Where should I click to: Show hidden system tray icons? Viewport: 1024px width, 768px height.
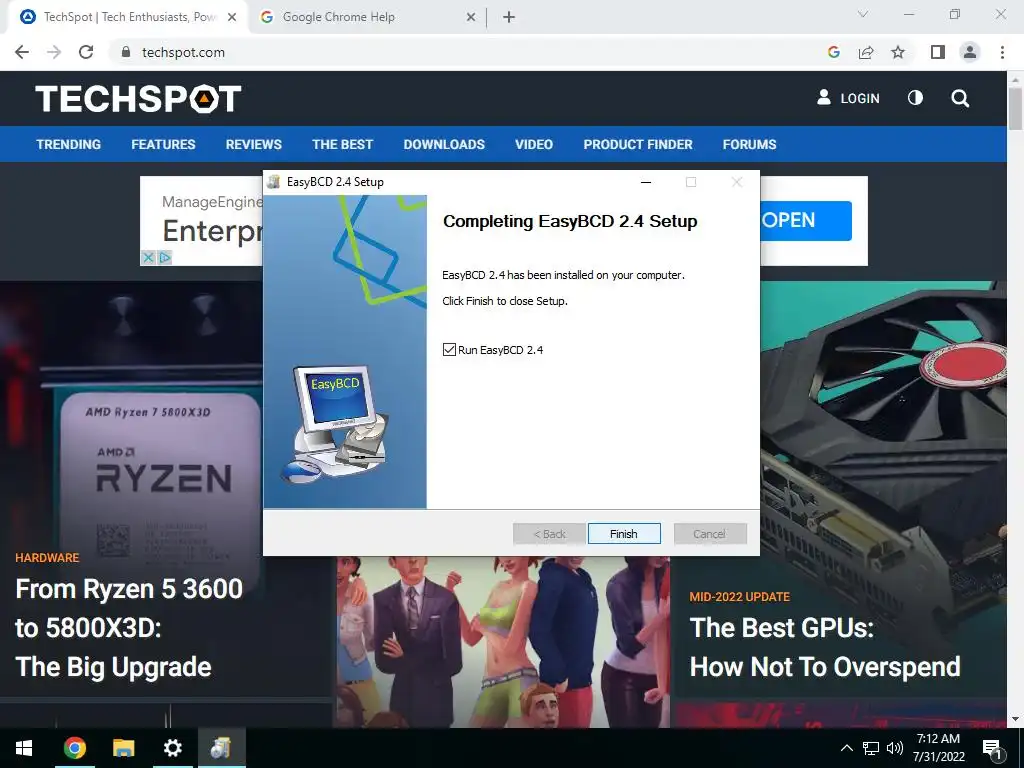pyautogui.click(x=846, y=748)
